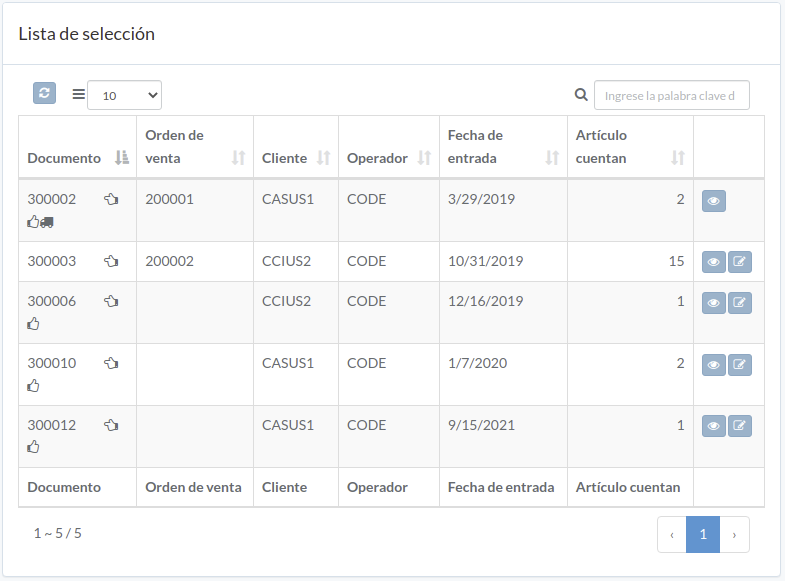The width and height of the screenshot is (785, 581).
Task: Go to previous page in pagination
Action: [672, 534]
